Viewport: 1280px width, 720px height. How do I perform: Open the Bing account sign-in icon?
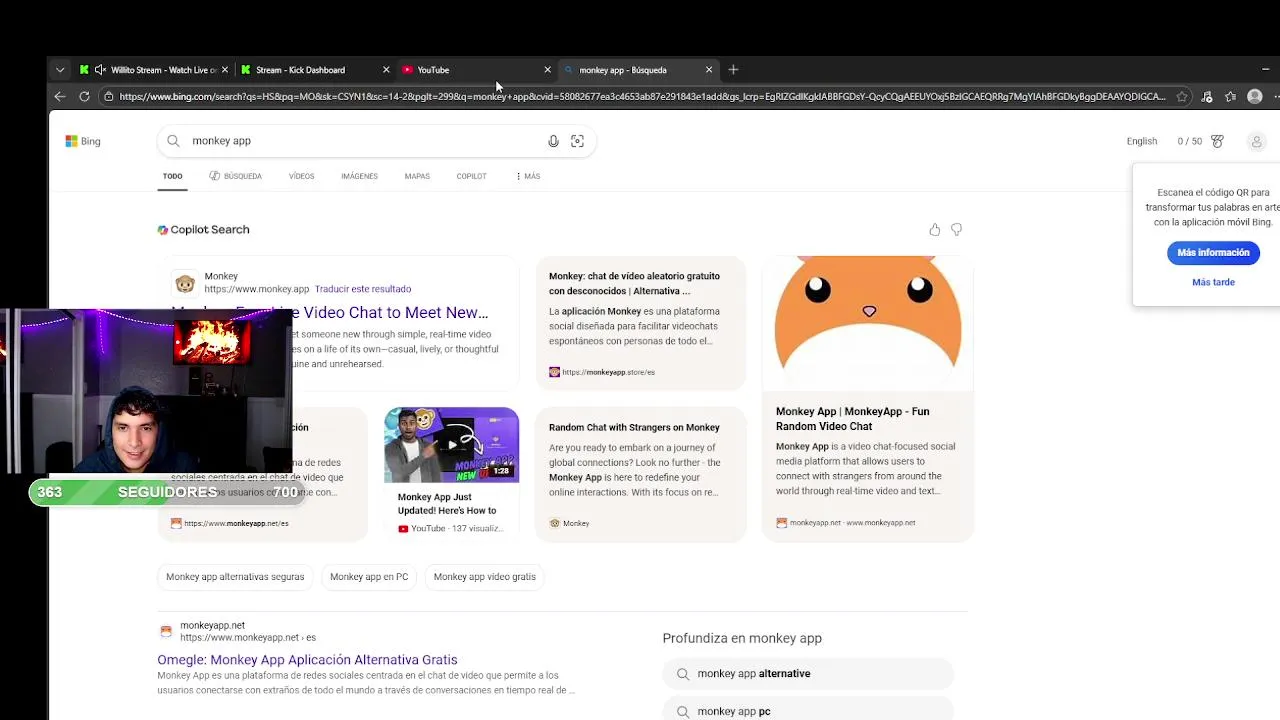tap(1257, 141)
